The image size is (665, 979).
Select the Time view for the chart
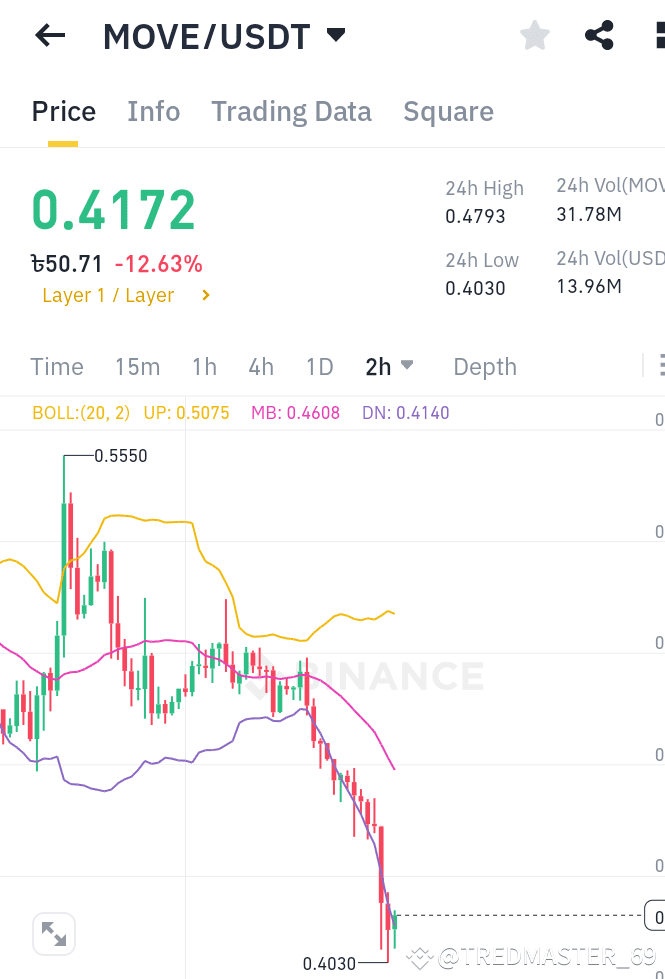56,367
